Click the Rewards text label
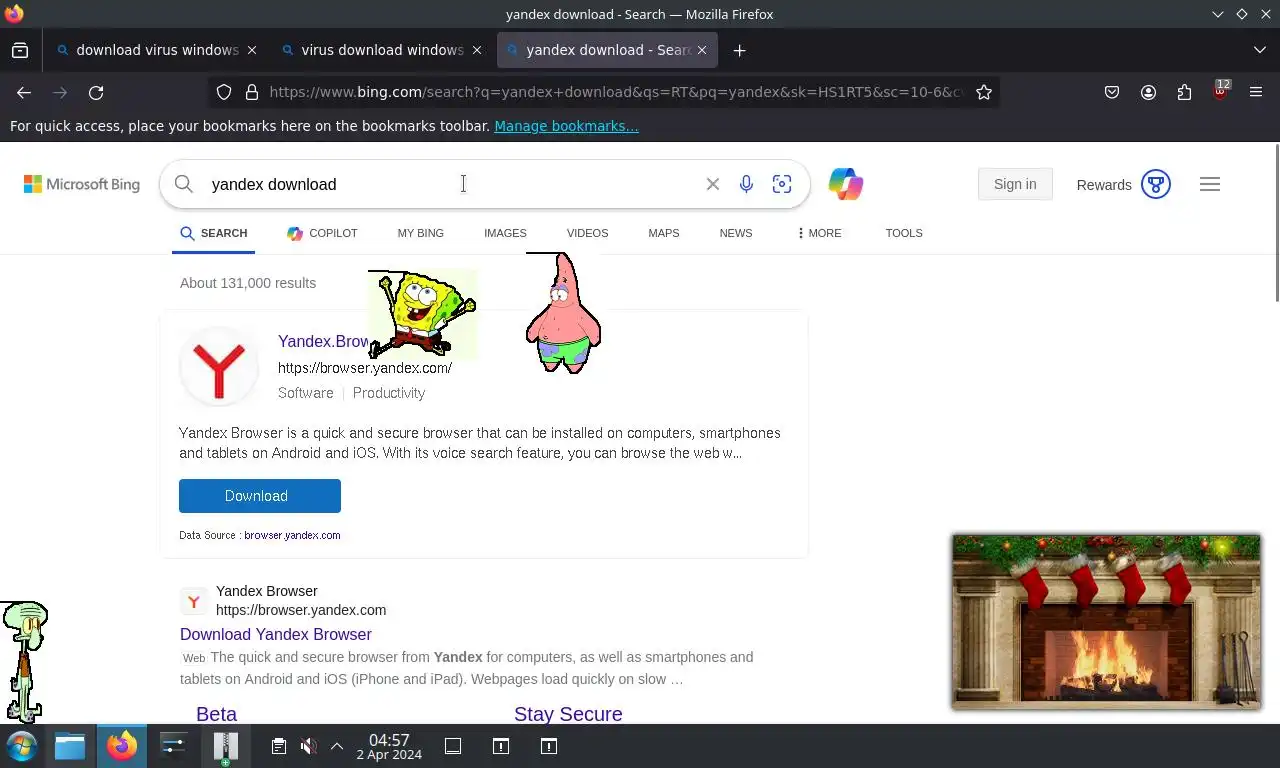 [x=1104, y=185]
